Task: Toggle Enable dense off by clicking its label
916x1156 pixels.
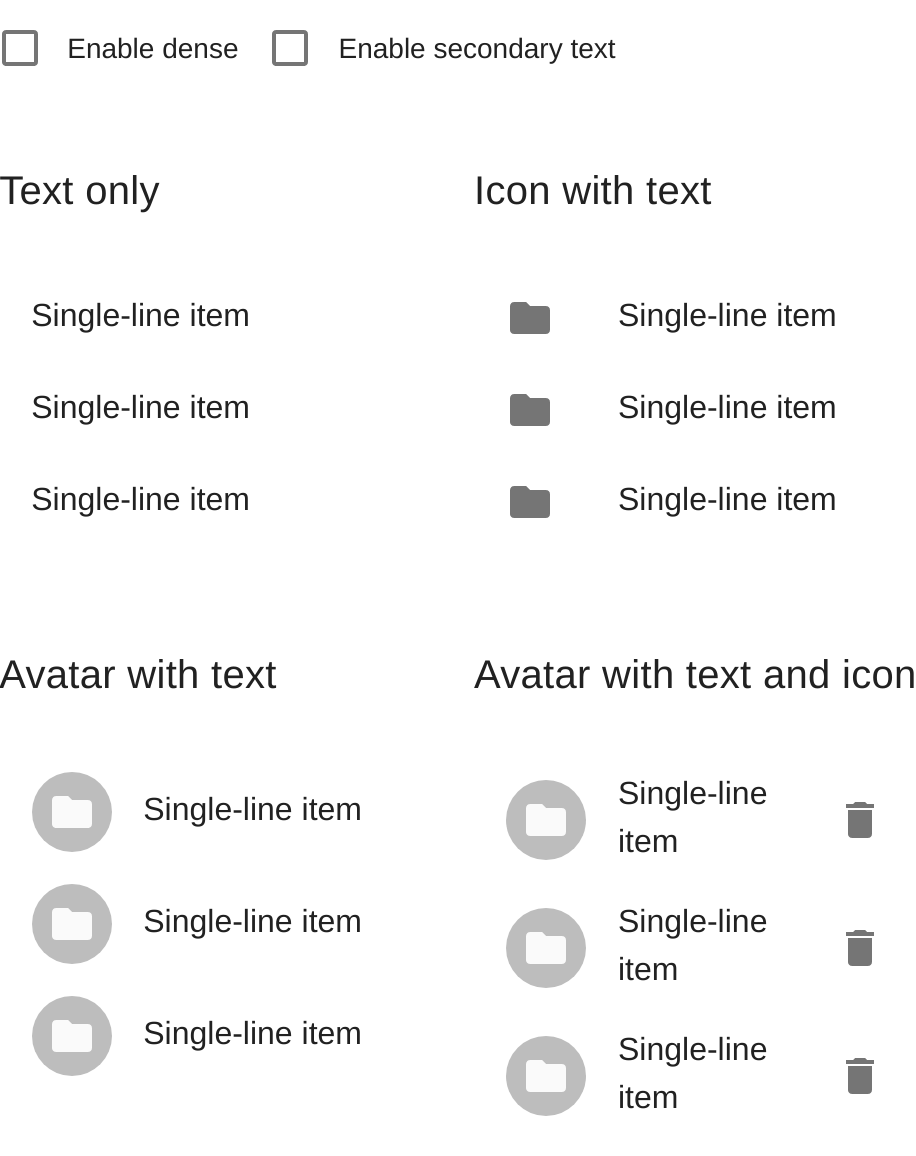Action: (152, 48)
